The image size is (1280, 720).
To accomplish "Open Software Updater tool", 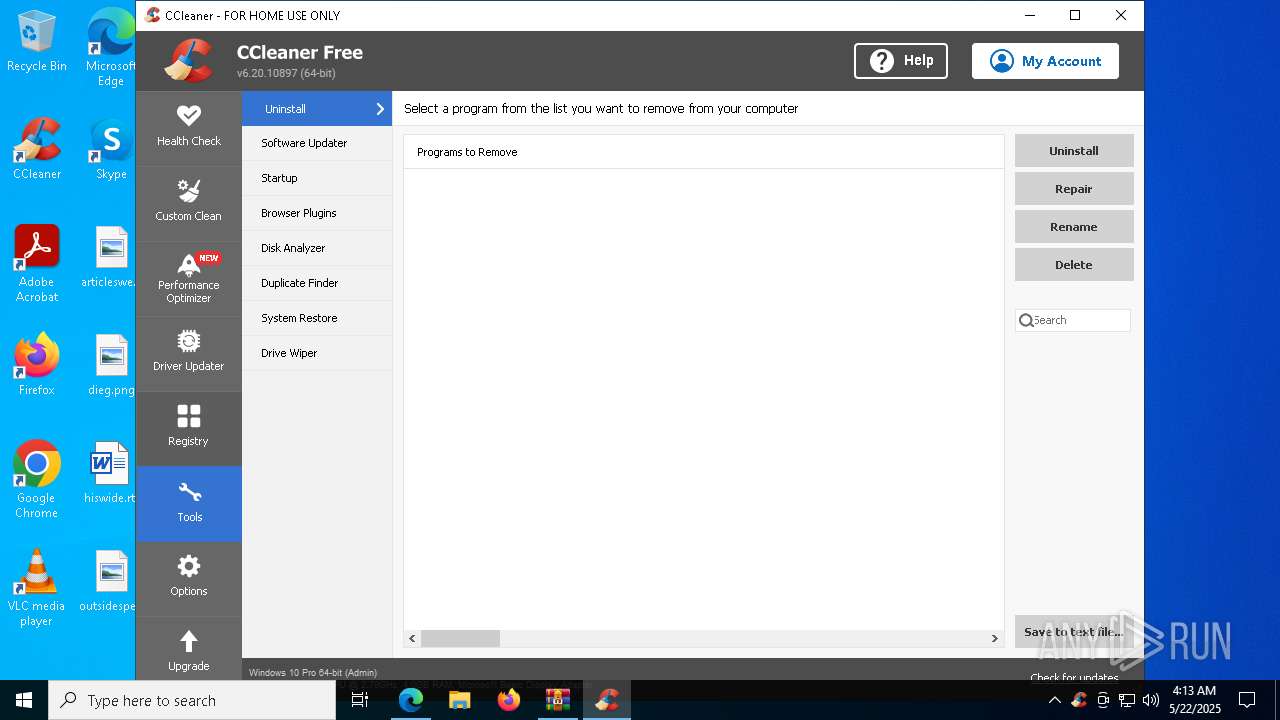I will click(x=317, y=143).
